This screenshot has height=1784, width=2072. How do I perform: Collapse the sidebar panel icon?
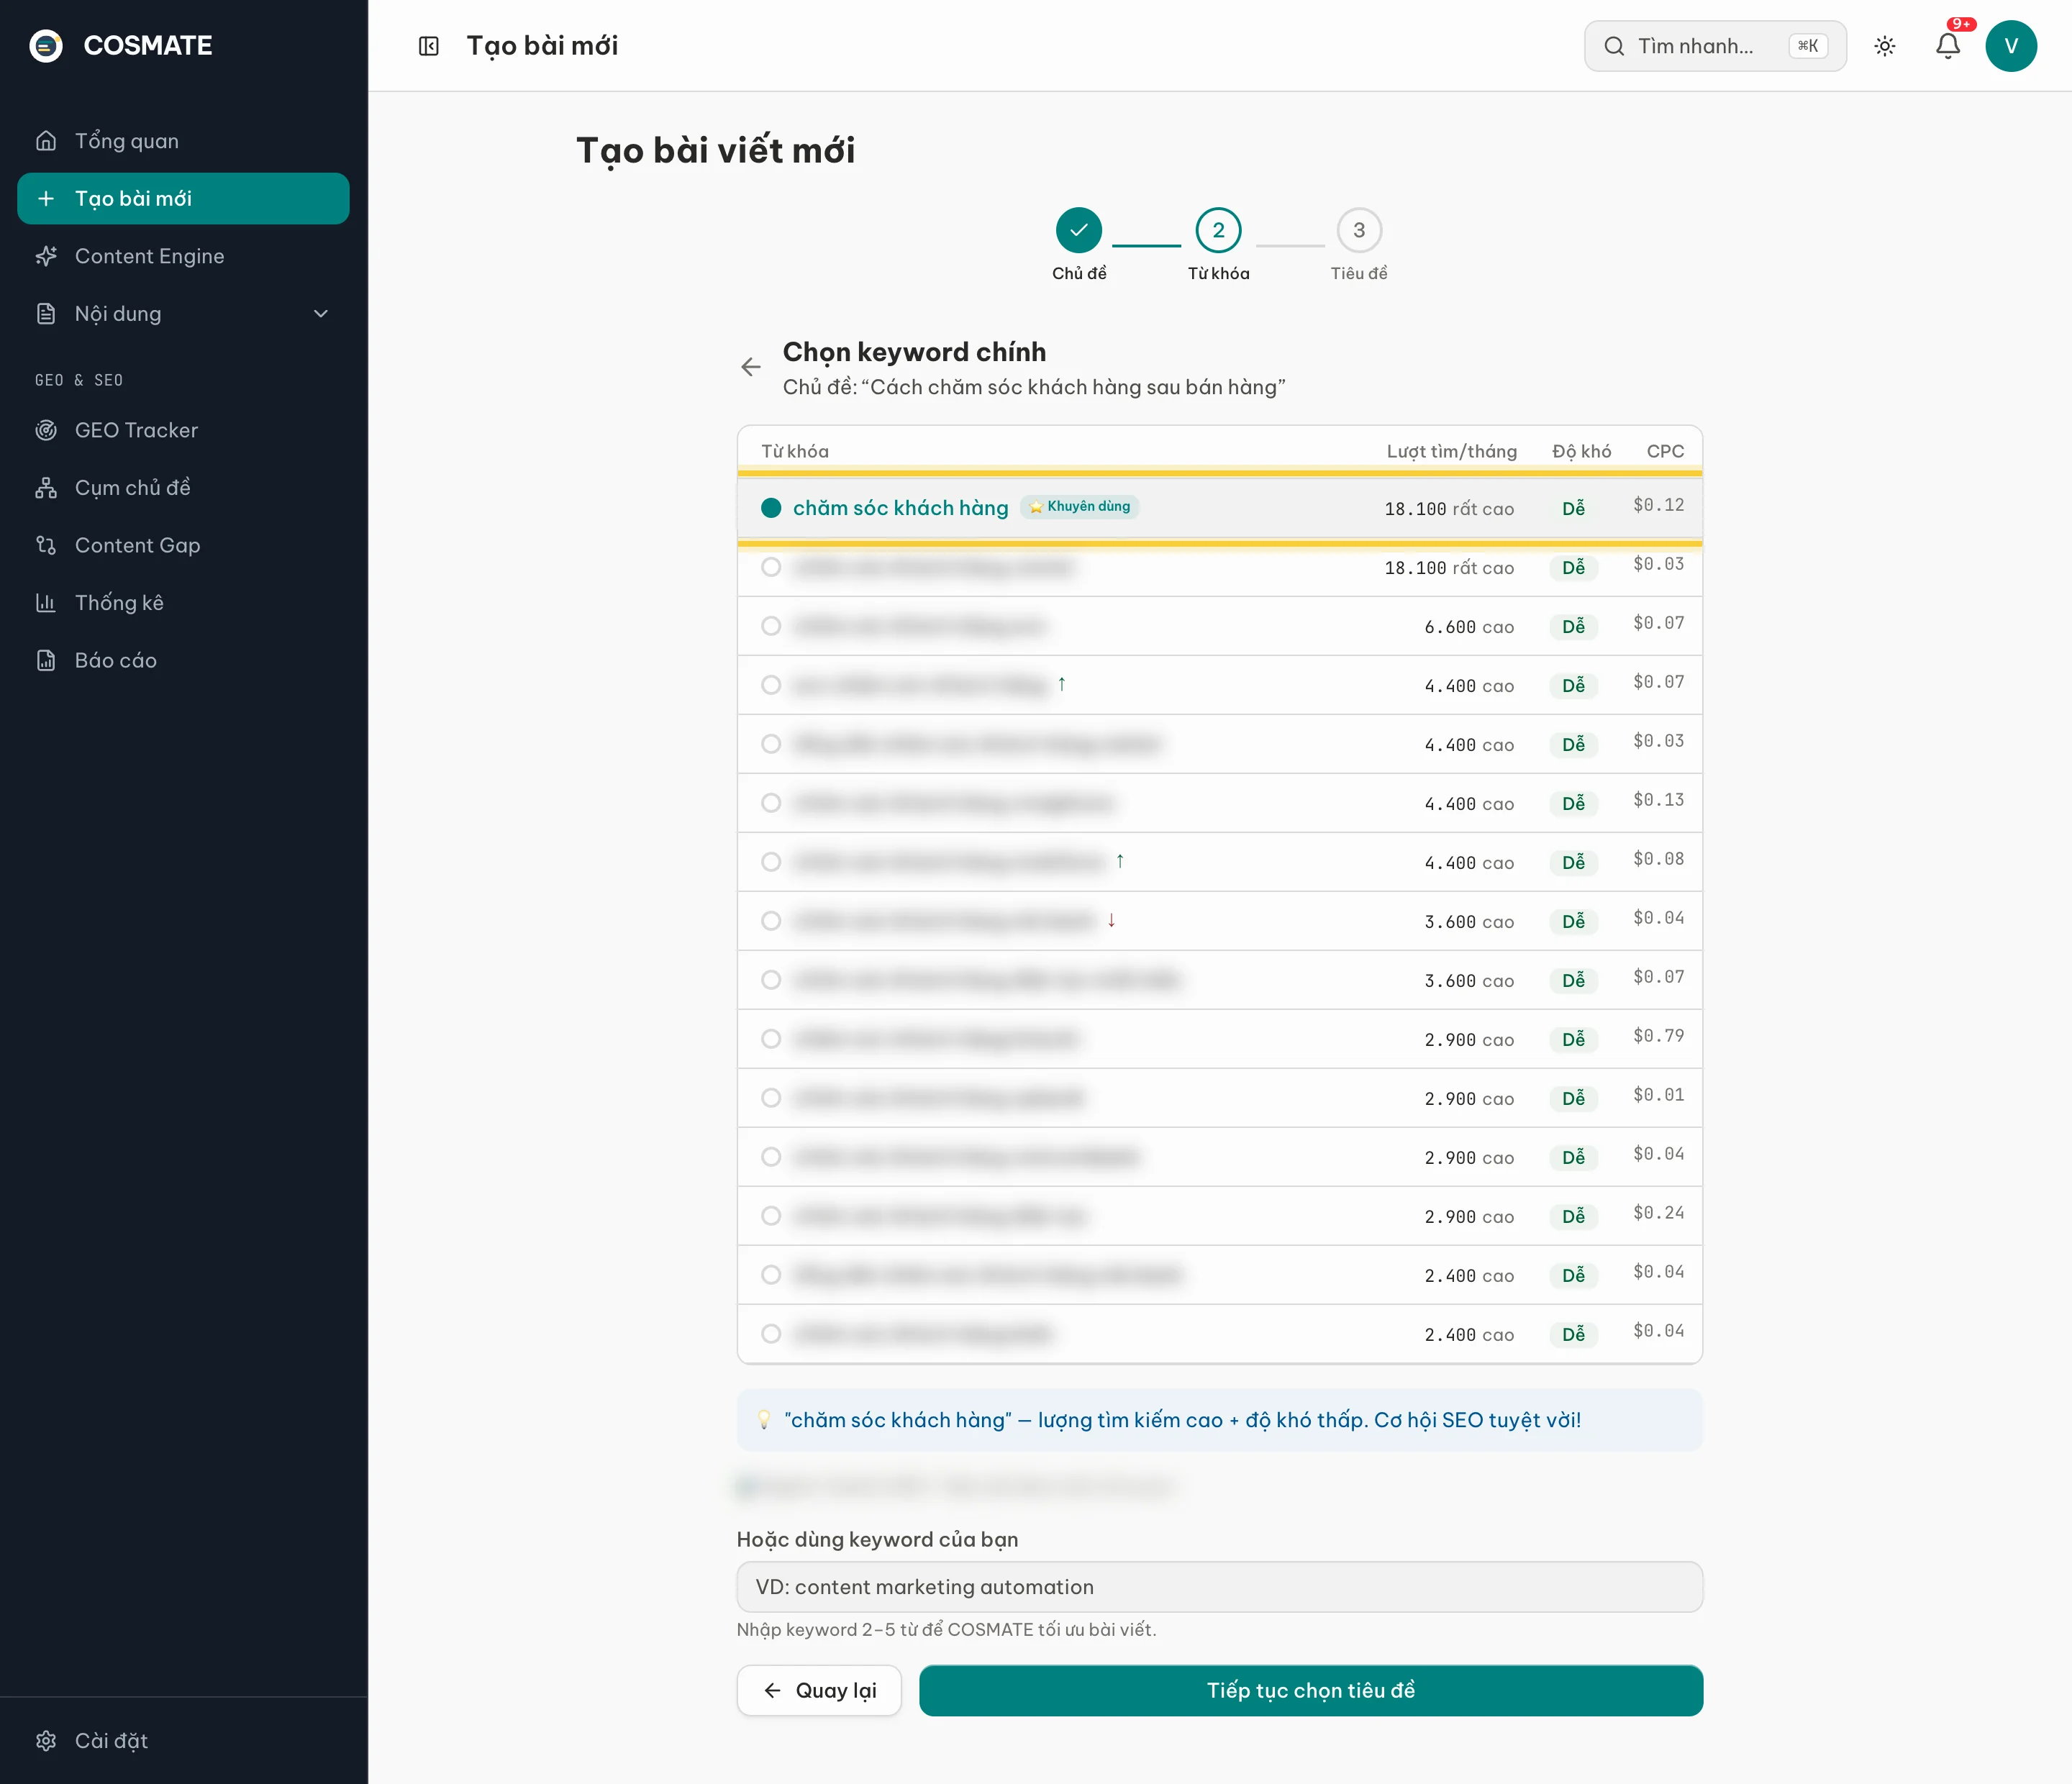pyautogui.click(x=428, y=46)
